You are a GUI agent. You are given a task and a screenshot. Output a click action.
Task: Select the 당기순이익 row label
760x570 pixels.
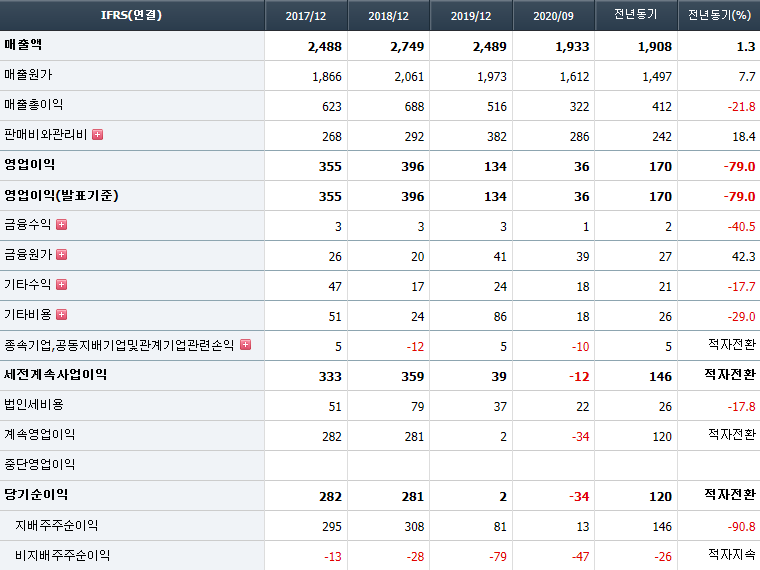point(36,495)
